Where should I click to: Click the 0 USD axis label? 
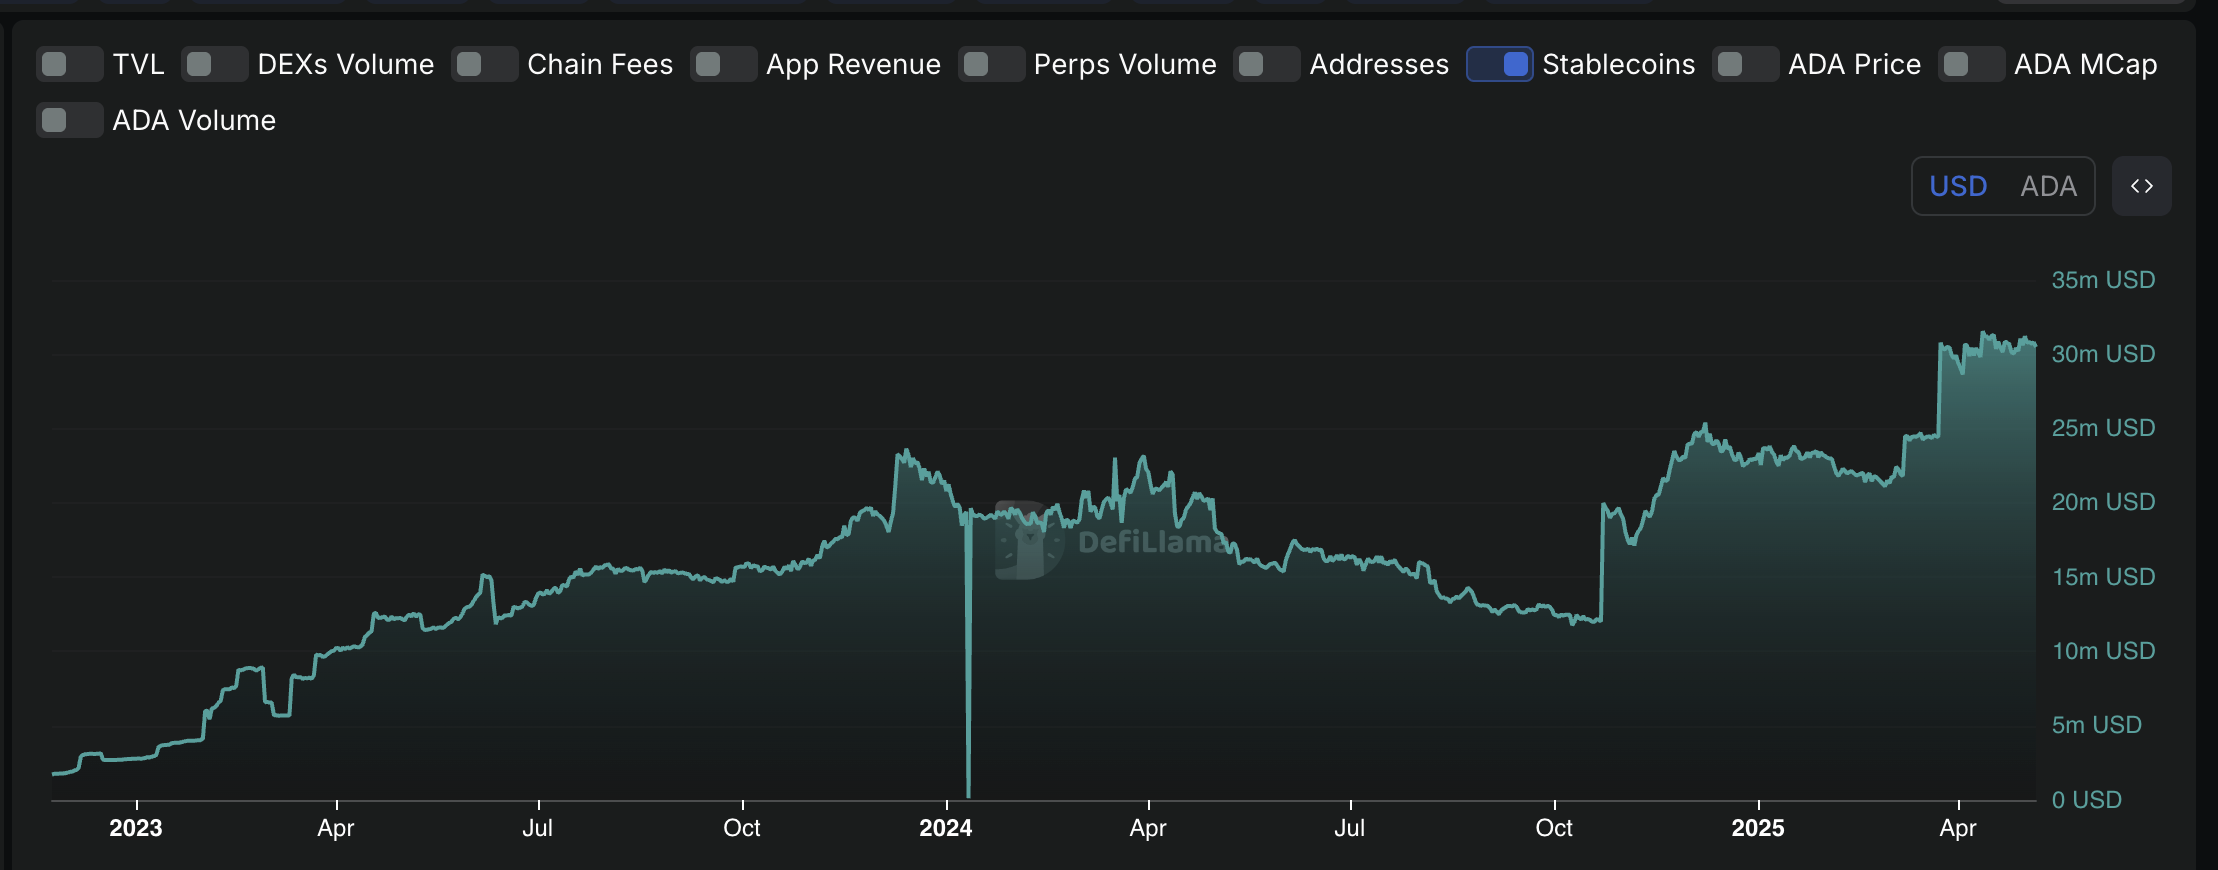point(2086,800)
